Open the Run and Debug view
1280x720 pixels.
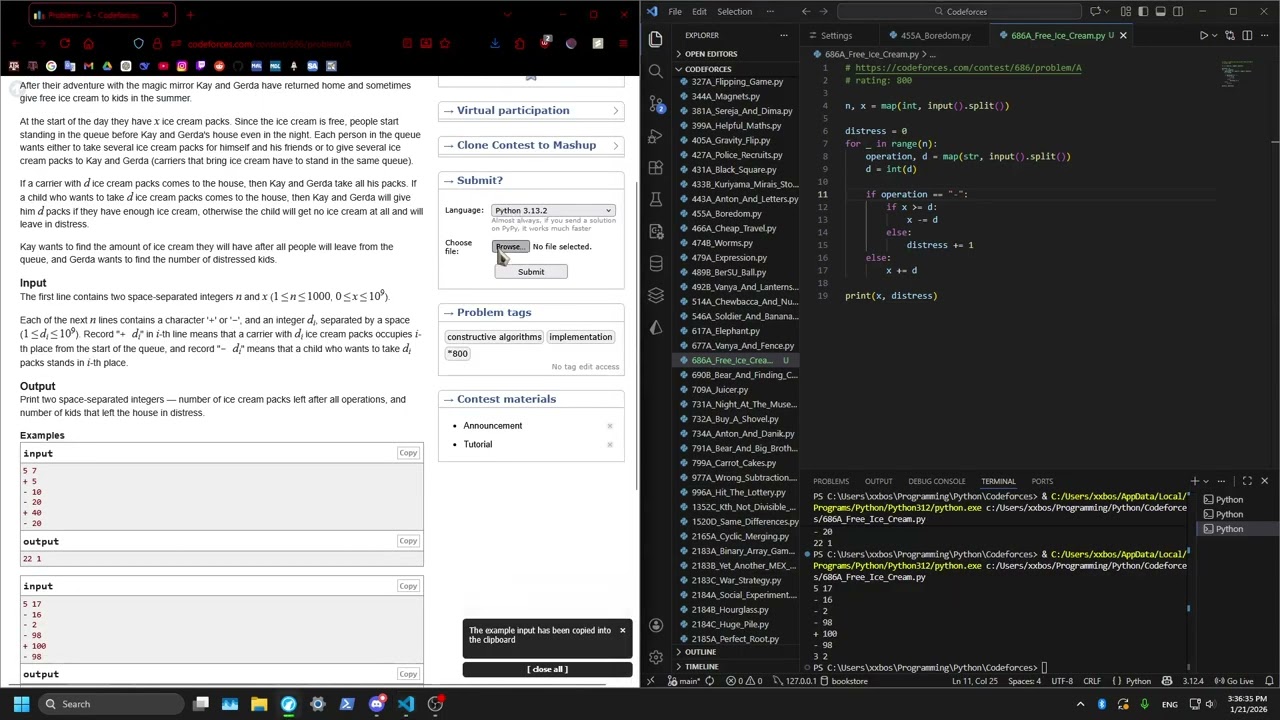click(x=656, y=136)
